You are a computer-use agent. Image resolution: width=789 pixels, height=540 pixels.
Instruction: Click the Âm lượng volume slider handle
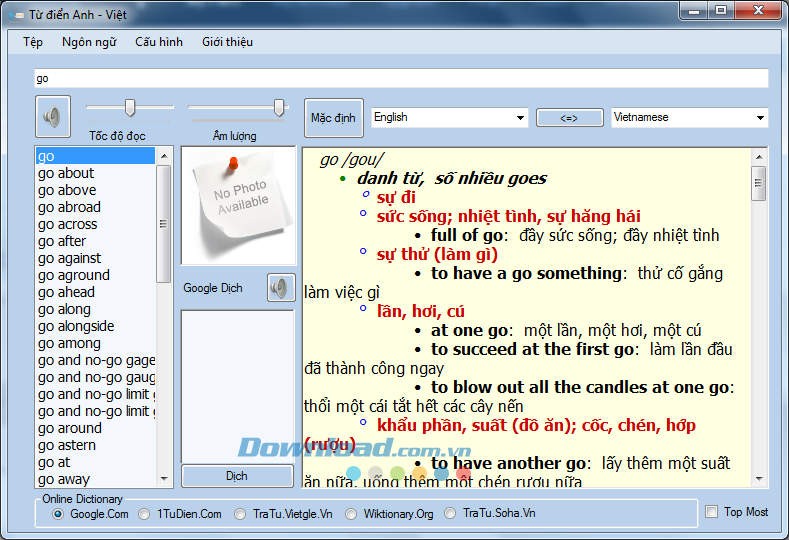click(280, 108)
